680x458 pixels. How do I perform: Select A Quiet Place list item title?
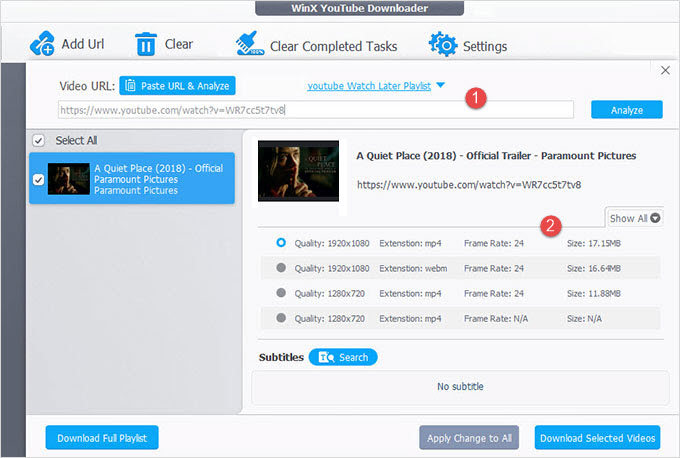pyautogui.click(x=159, y=168)
